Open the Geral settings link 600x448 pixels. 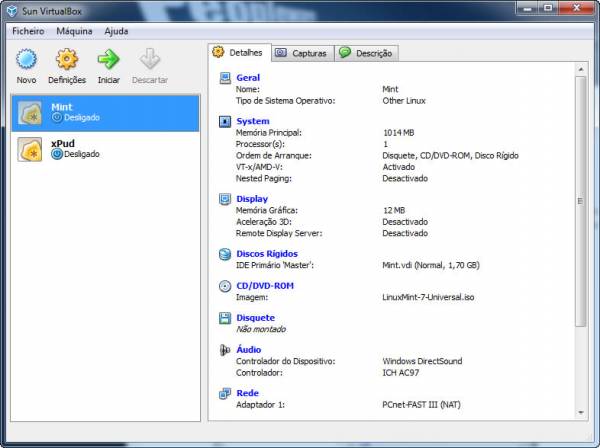248,77
